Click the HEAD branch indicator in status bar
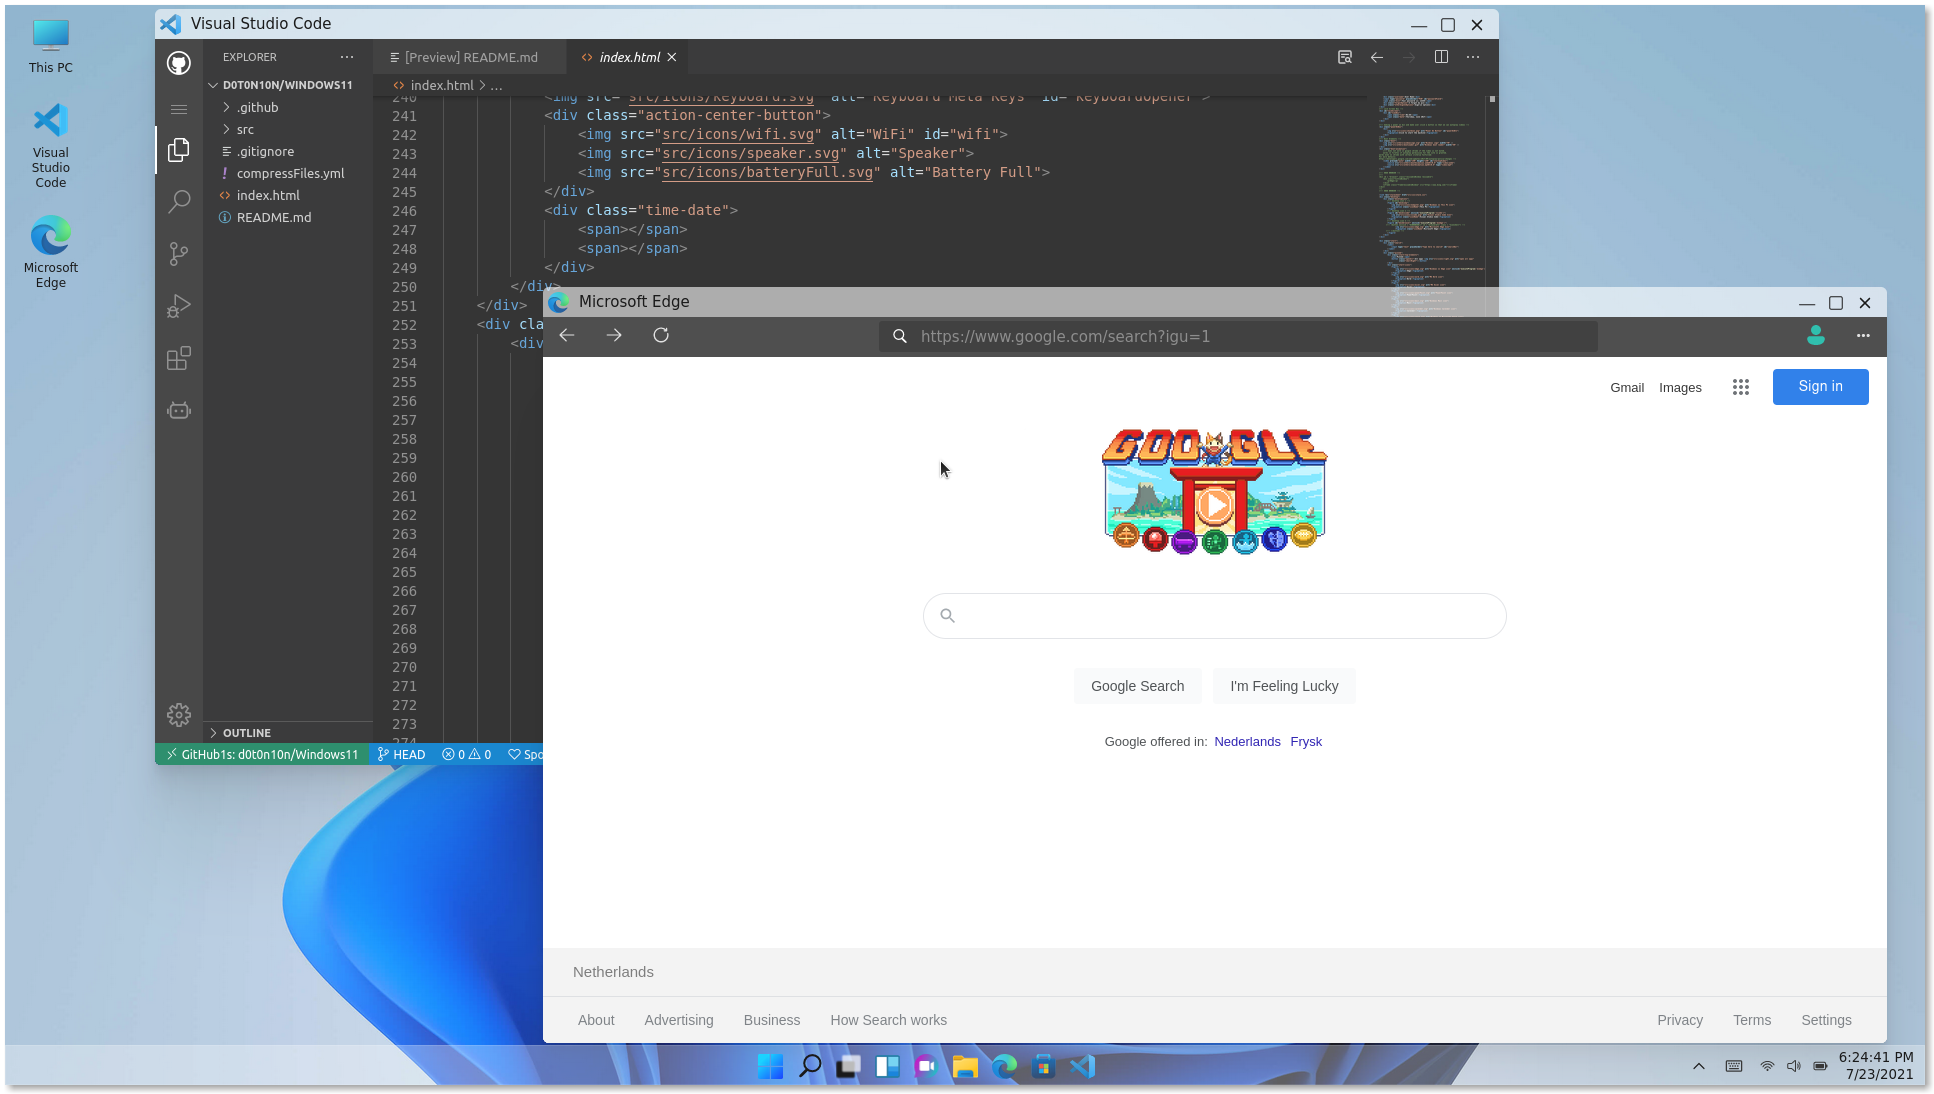The image size is (1934, 1094). pyautogui.click(x=402, y=754)
